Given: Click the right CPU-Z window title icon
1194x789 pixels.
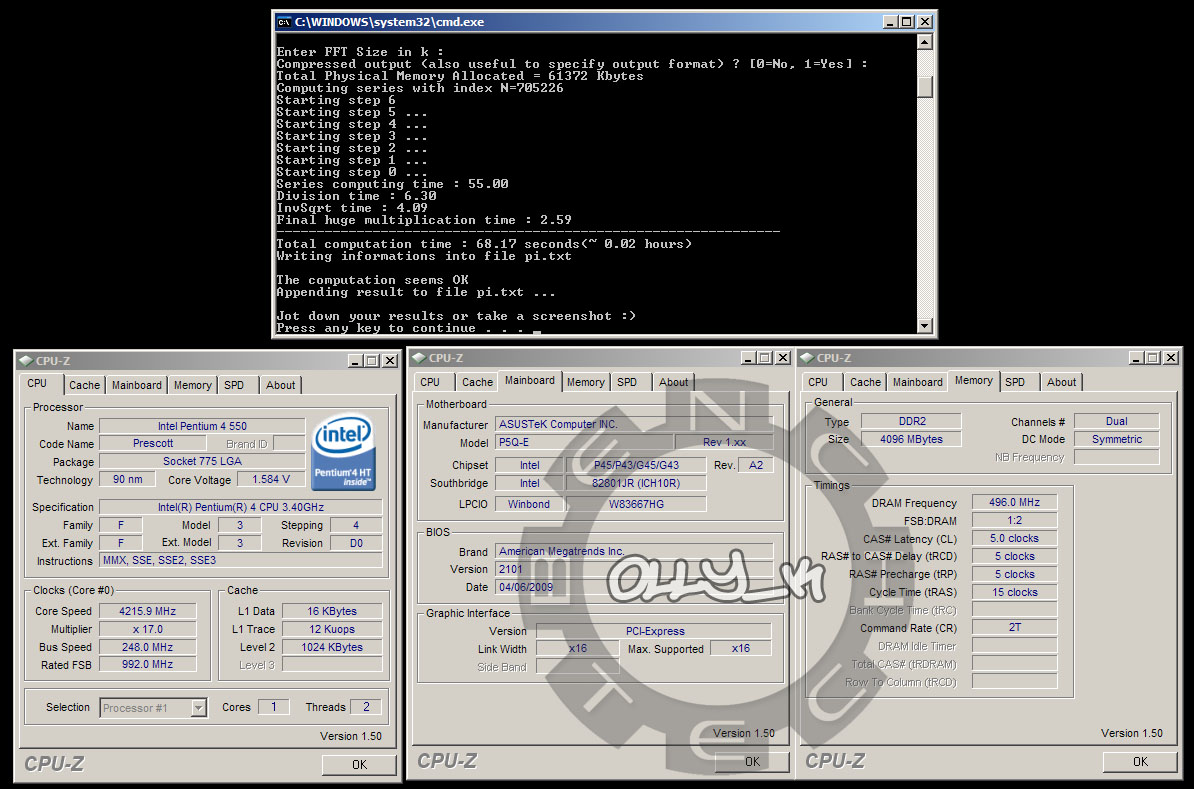Looking at the screenshot, I should [807, 358].
